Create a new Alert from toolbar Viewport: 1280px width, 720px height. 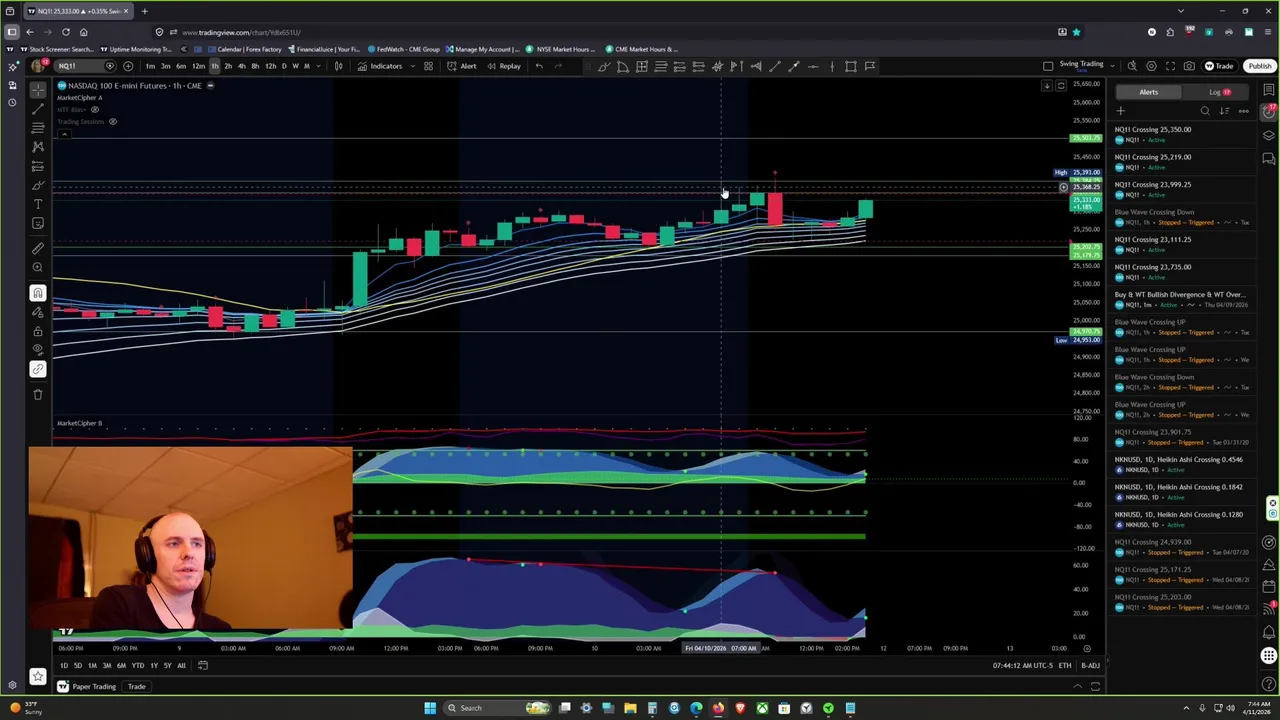[x=462, y=66]
